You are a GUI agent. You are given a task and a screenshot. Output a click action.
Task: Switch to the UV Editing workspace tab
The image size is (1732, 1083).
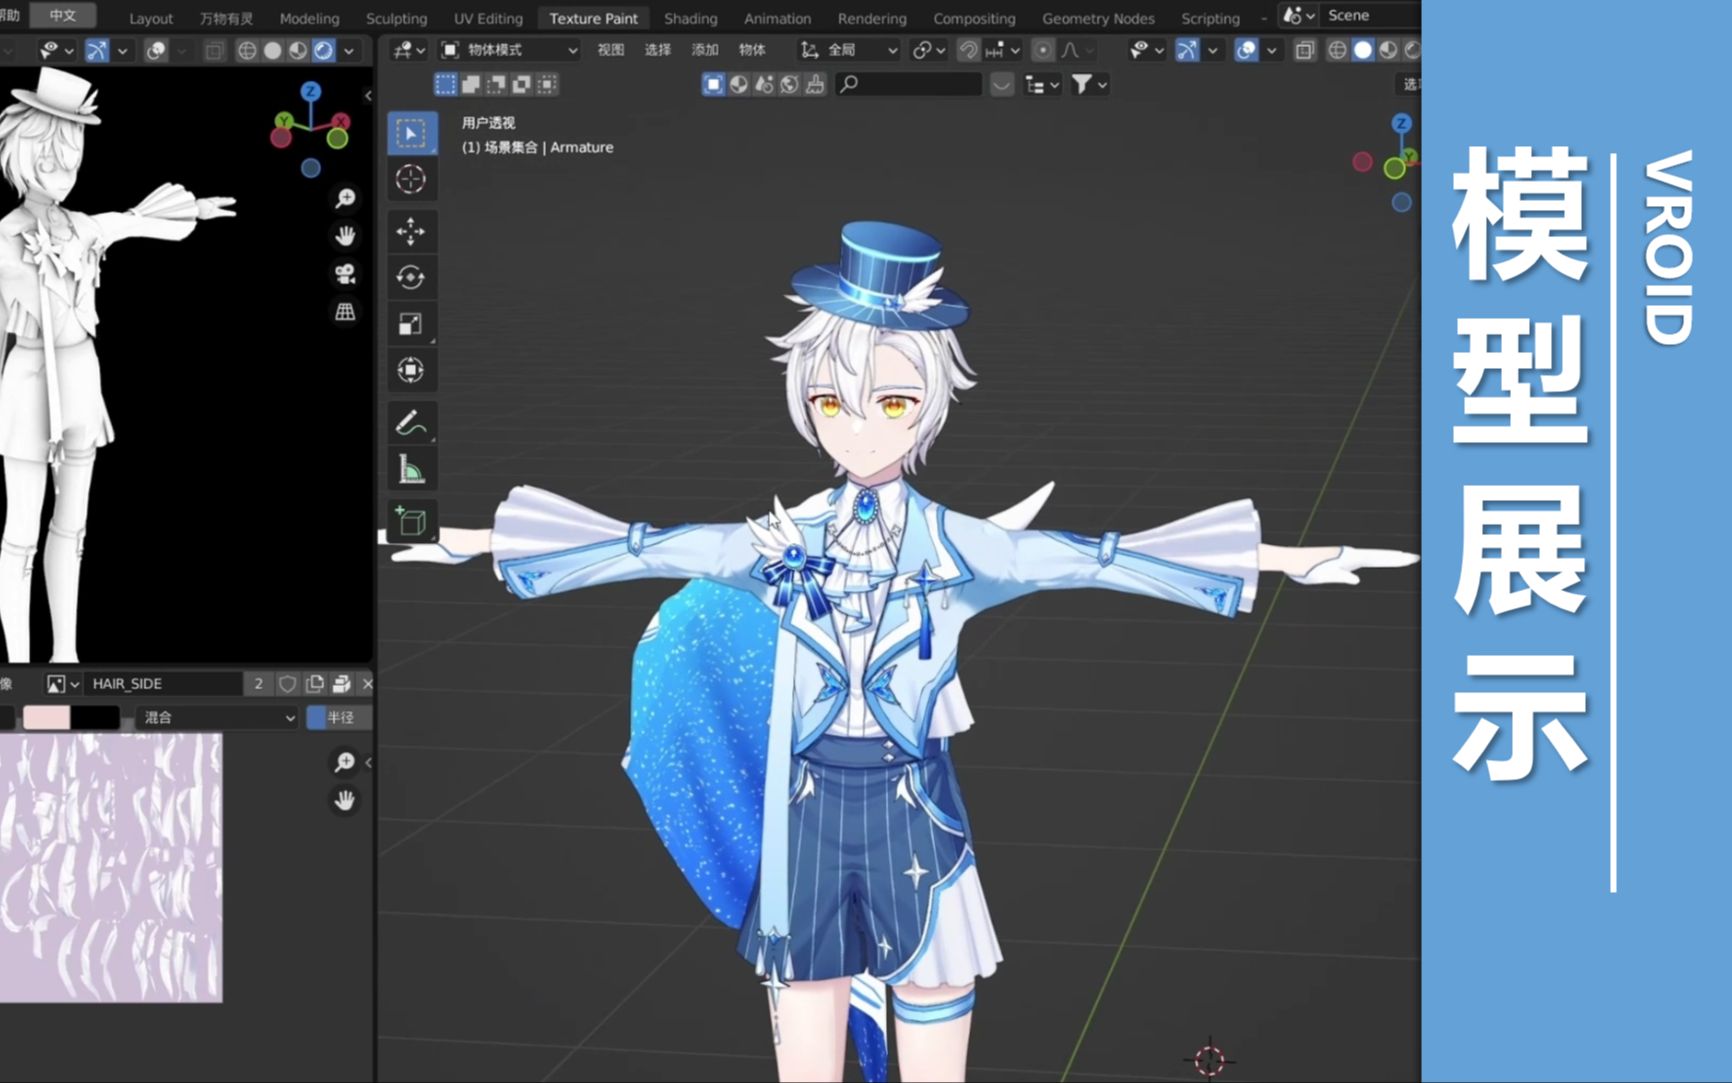[x=488, y=18]
